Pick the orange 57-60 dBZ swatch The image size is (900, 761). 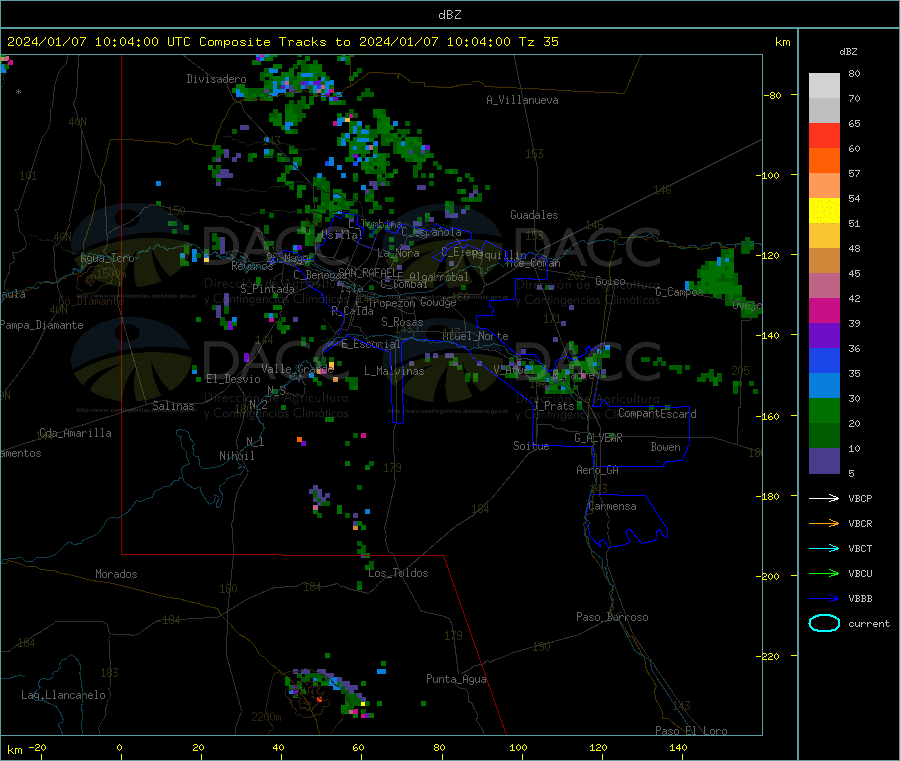[x=824, y=161]
